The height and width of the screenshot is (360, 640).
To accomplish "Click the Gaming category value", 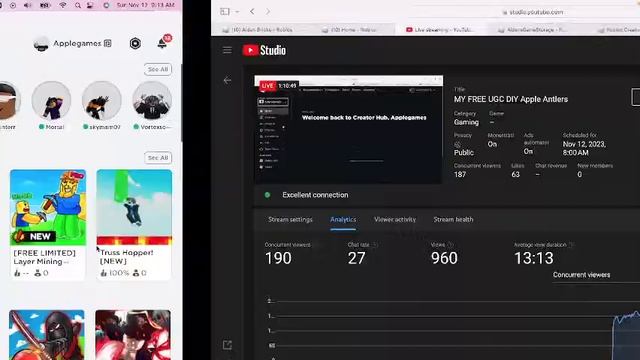I will click(x=466, y=122).
